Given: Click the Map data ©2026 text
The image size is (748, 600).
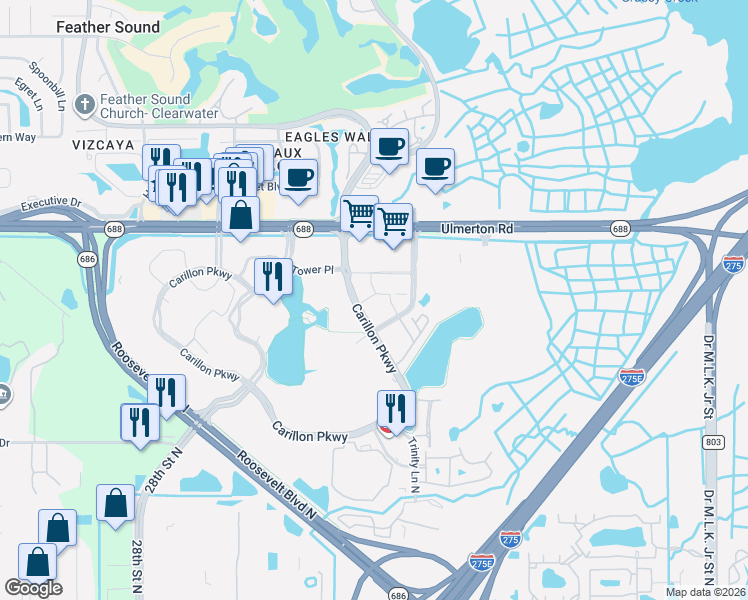Looking at the screenshot, I should click(705, 592).
